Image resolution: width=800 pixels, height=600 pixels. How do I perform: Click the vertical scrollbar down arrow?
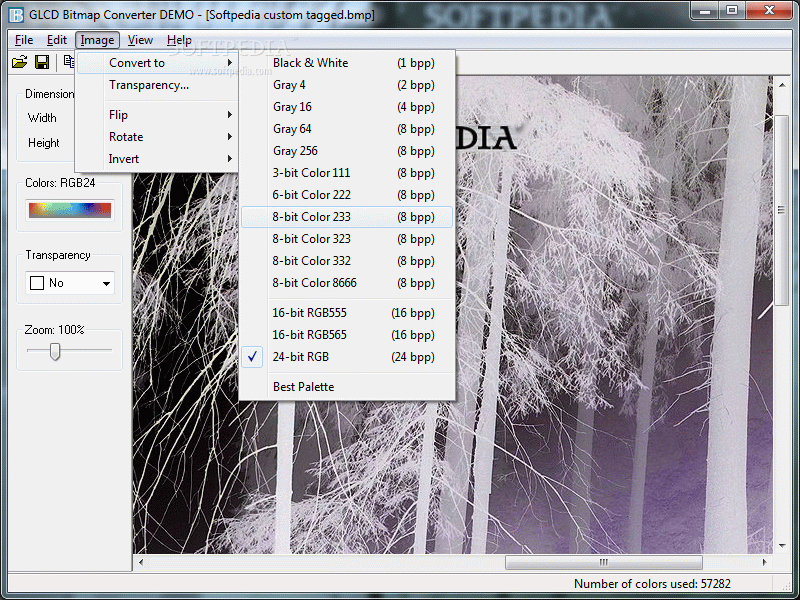coord(782,545)
